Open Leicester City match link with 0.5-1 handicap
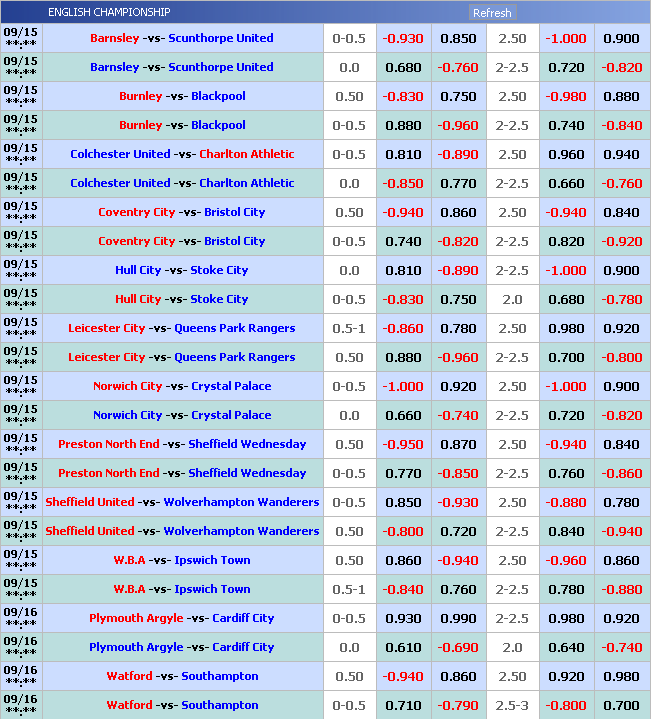Screen dimensions: 651x719 pyautogui.click(x=181, y=328)
